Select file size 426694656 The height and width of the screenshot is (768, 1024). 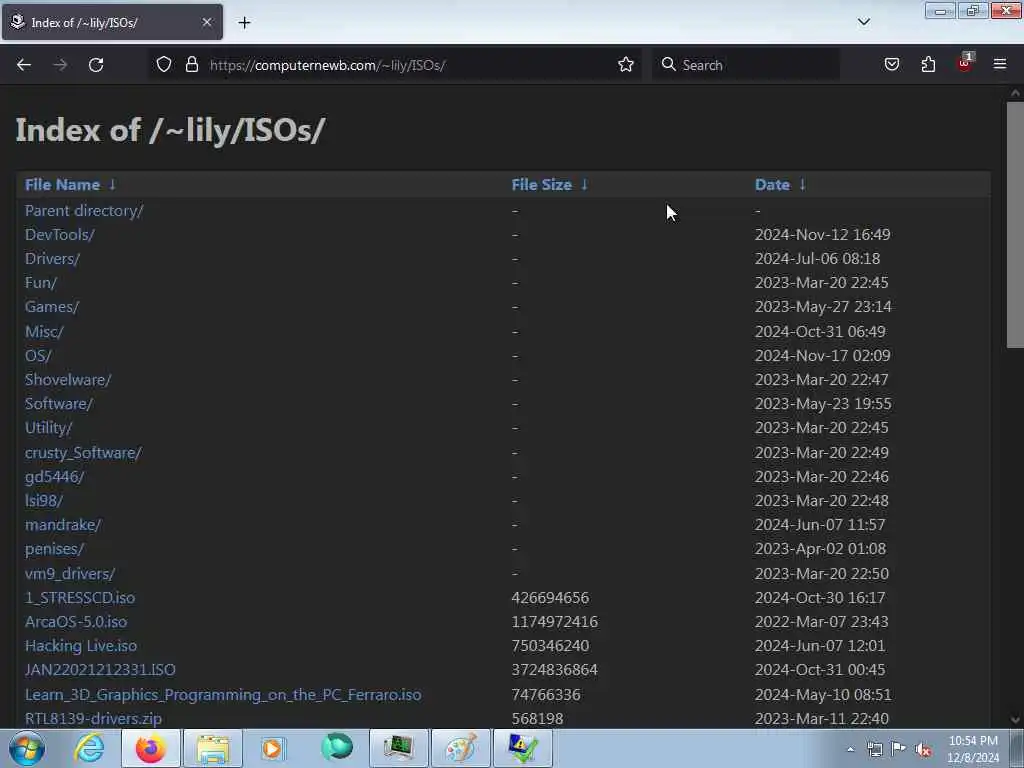(x=550, y=598)
